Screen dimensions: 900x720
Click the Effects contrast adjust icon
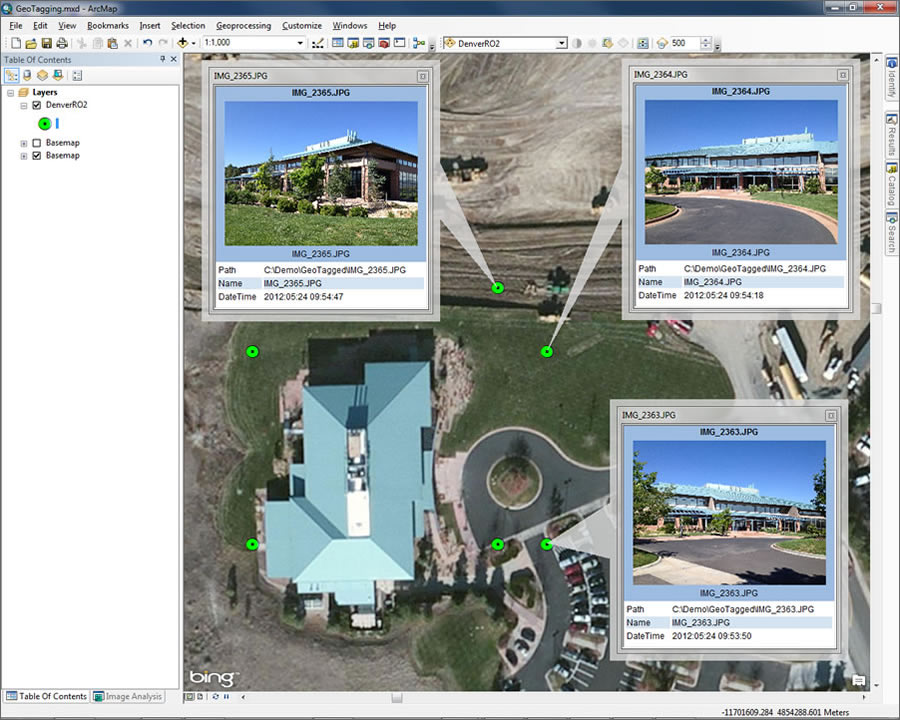[577, 43]
